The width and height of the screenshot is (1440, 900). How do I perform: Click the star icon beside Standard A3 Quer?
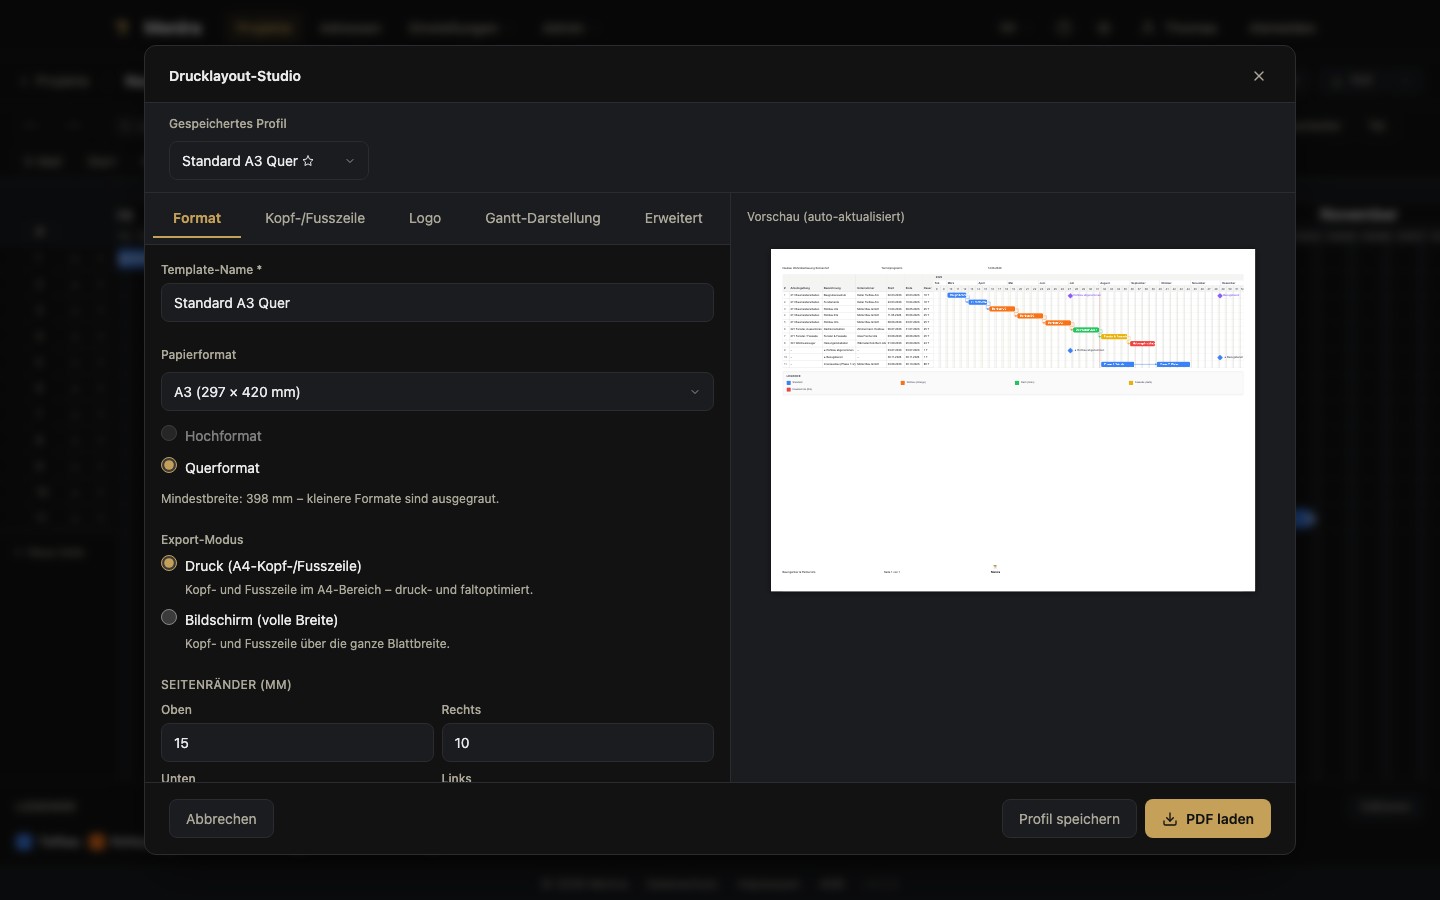point(308,161)
